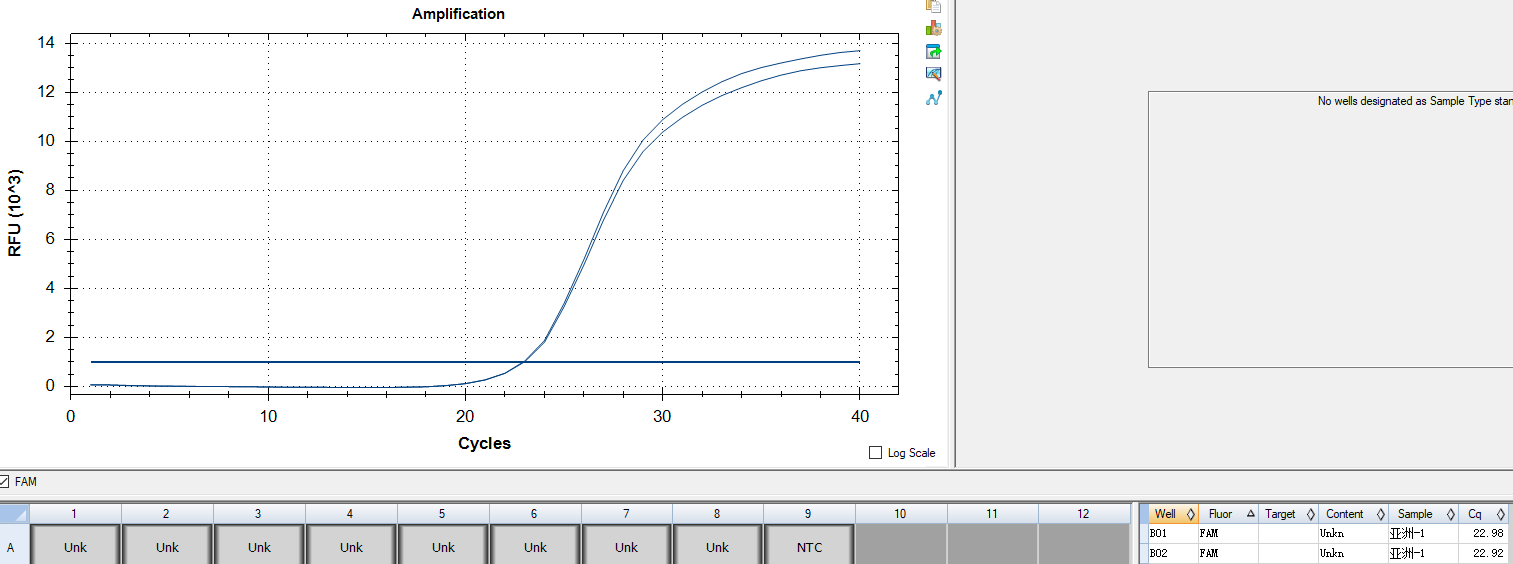1513x564 pixels.
Task: Select the Unk well in column 5
Action: pos(443,546)
